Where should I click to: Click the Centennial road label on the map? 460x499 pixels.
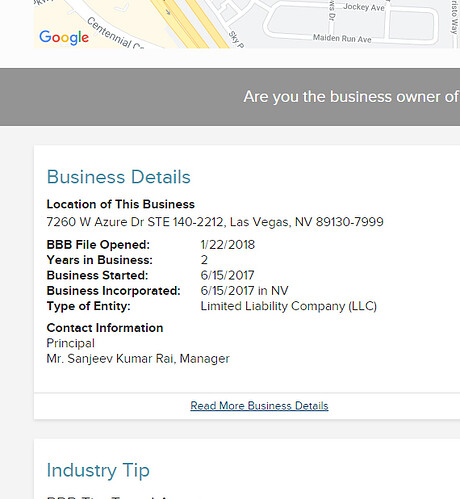(114, 34)
